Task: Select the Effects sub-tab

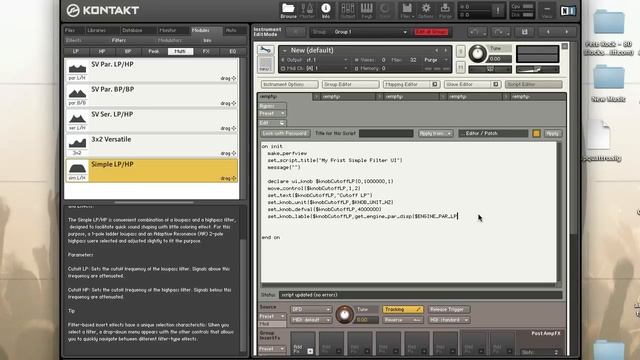Action: click(74, 40)
